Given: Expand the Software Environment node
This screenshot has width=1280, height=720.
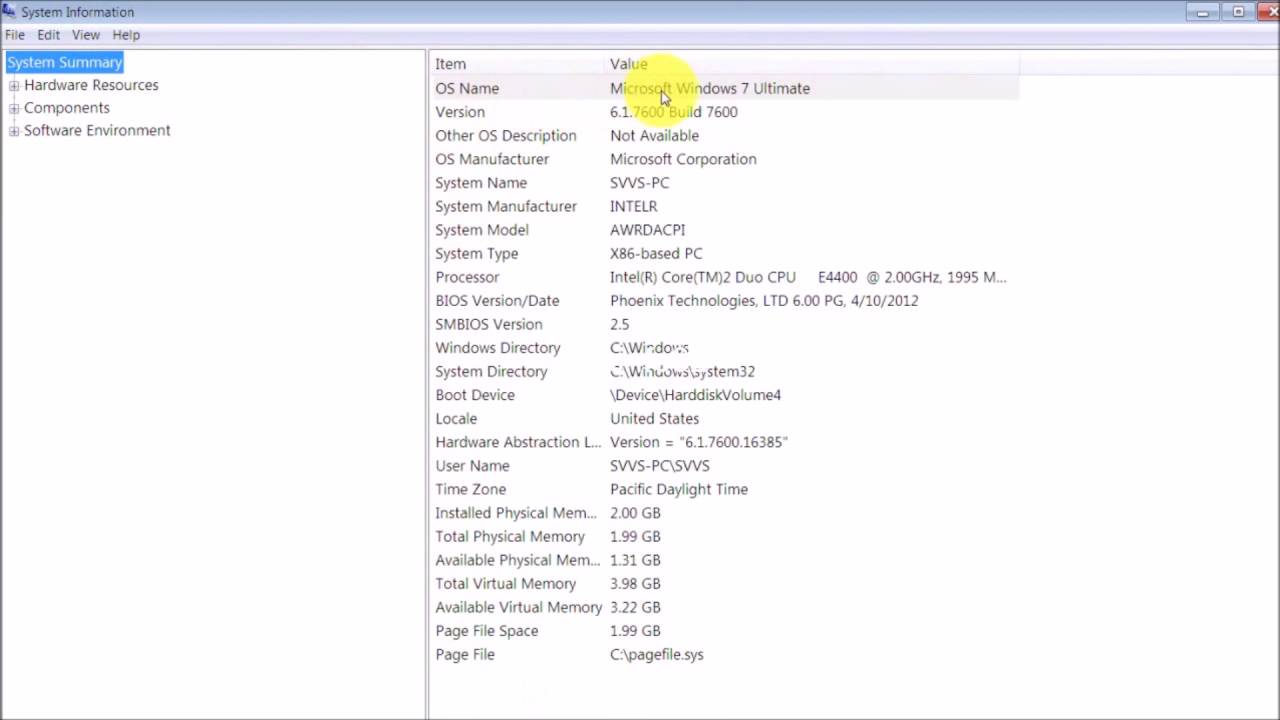Looking at the screenshot, I should click(14, 131).
